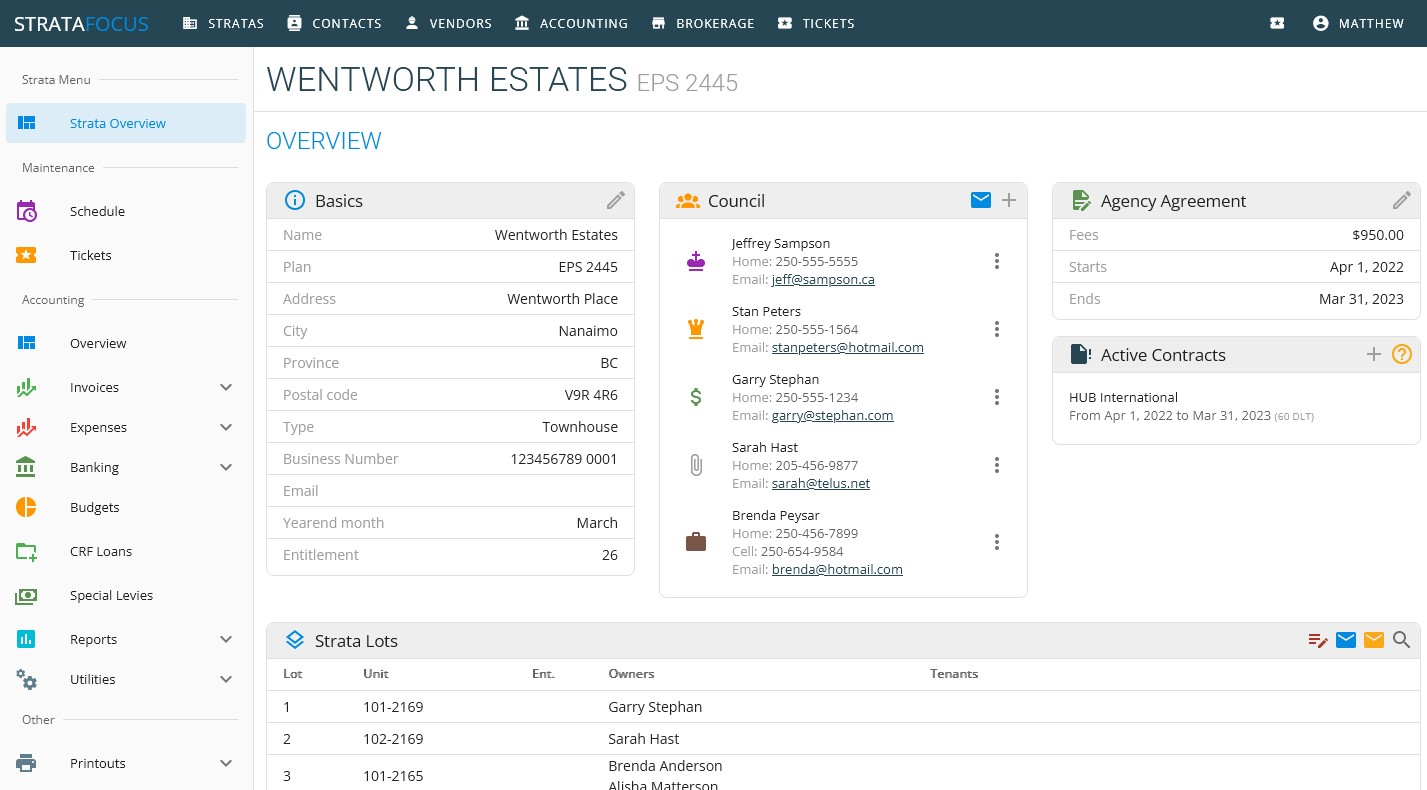This screenshot has height=790, width=1427.
Task: Add a council member with plus icon
Action: point(1009,201)
